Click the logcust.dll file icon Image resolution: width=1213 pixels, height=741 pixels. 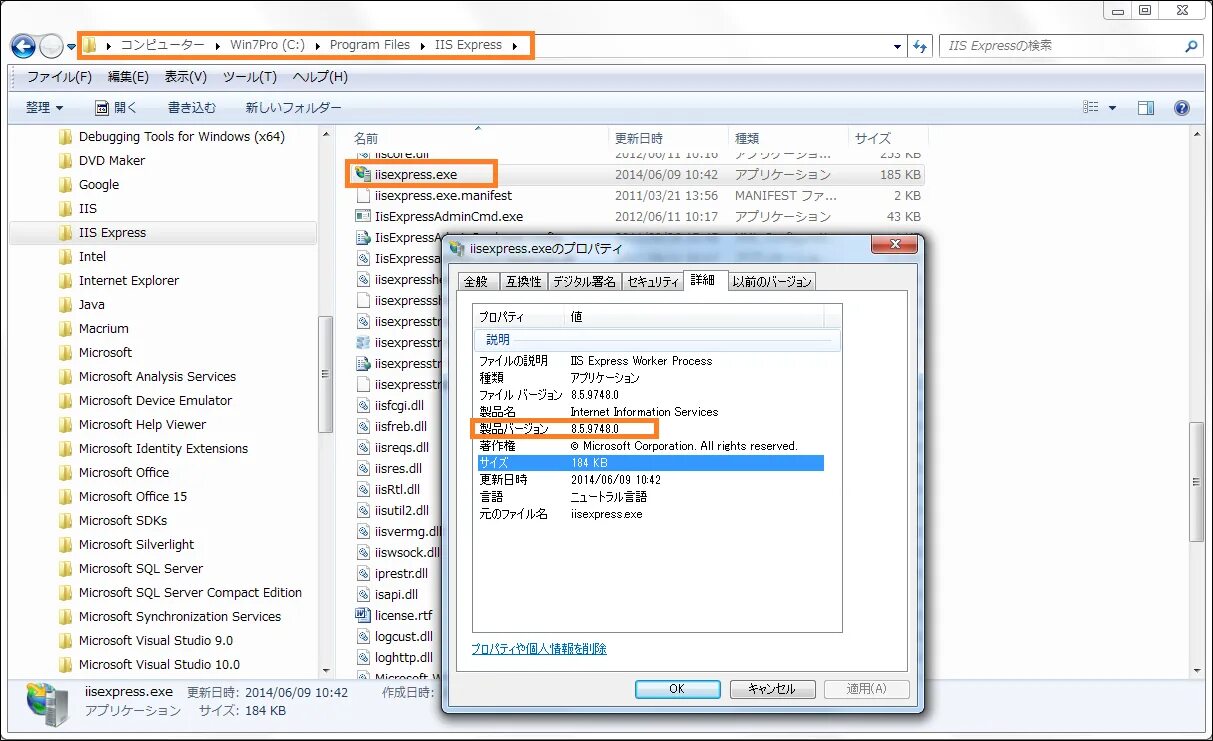pyautogui.click(x=364, y=637)
